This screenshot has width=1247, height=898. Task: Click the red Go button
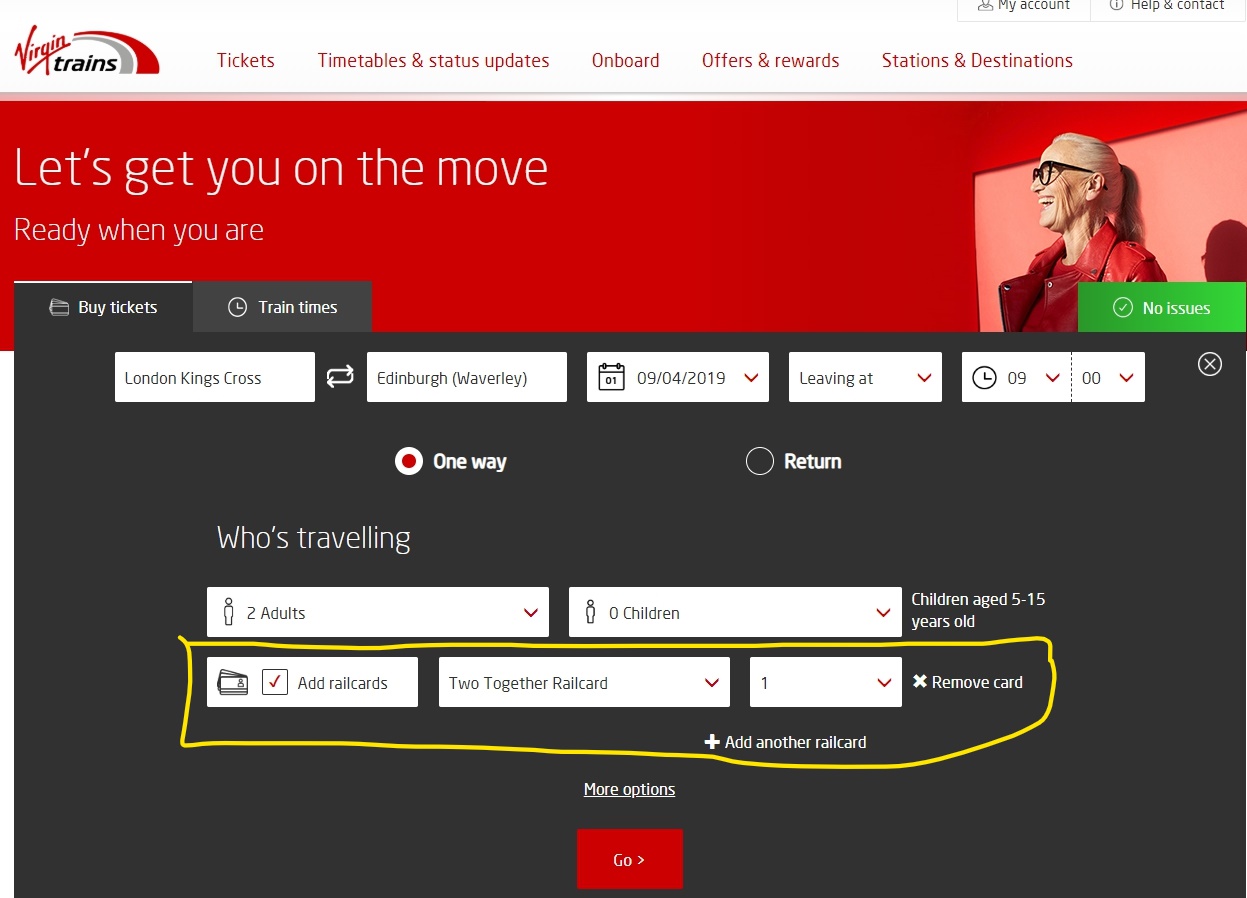[x=630, y=859]
